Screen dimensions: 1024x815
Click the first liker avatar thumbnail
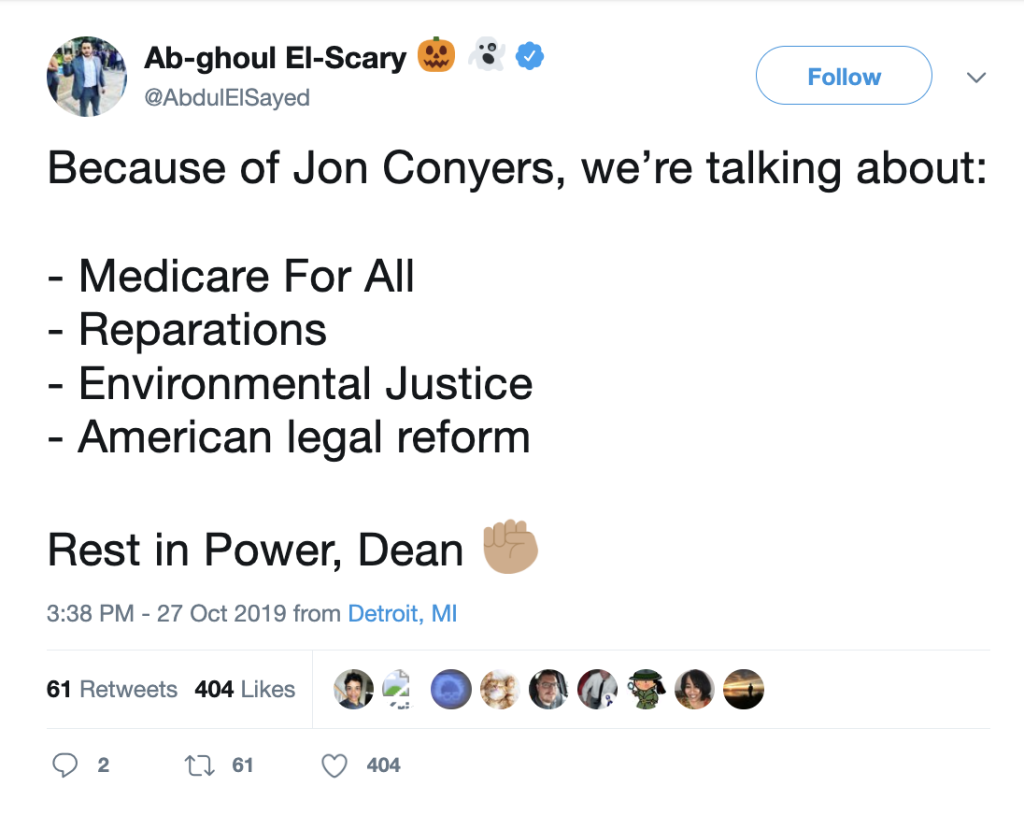click(353, 689)
